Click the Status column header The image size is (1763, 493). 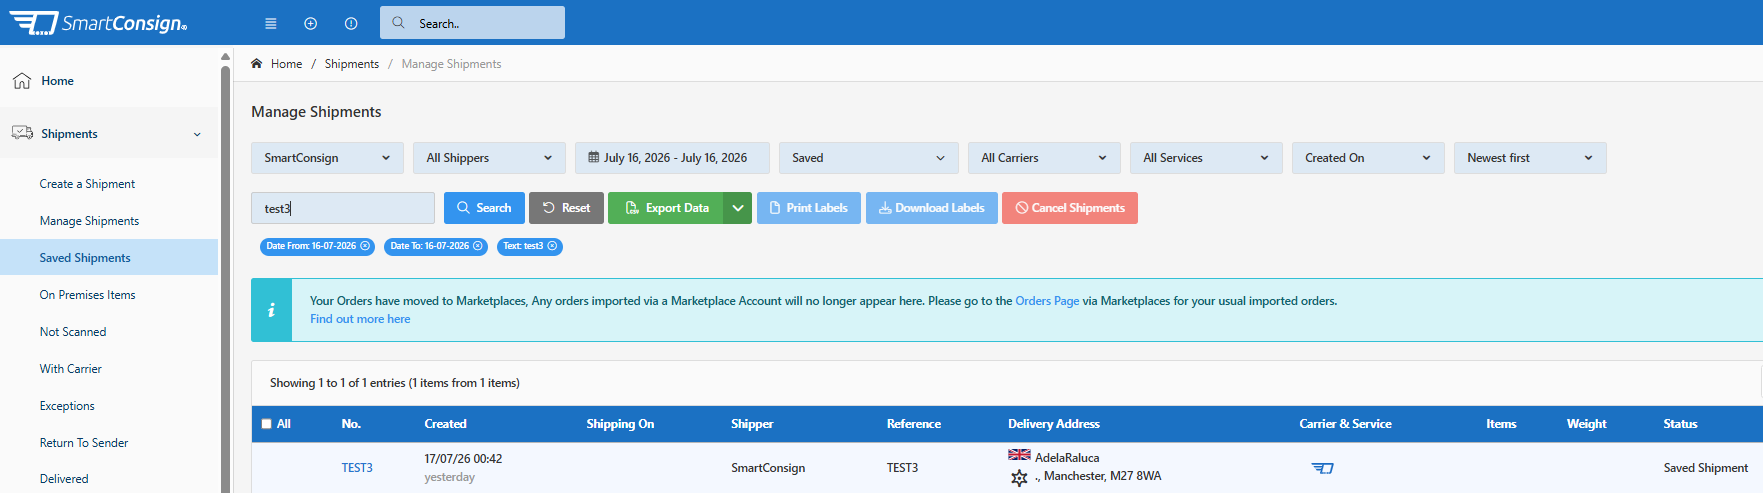1680,424
